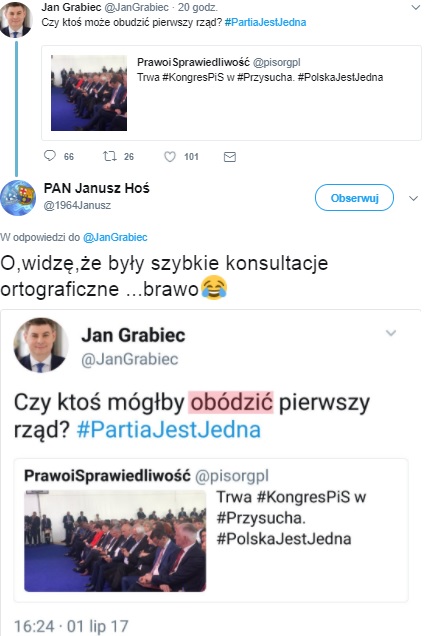Image resolution: width=448 pixels, height=636 pixels.
Task: Open direct message envelope icon
Action: coord(230,157)
